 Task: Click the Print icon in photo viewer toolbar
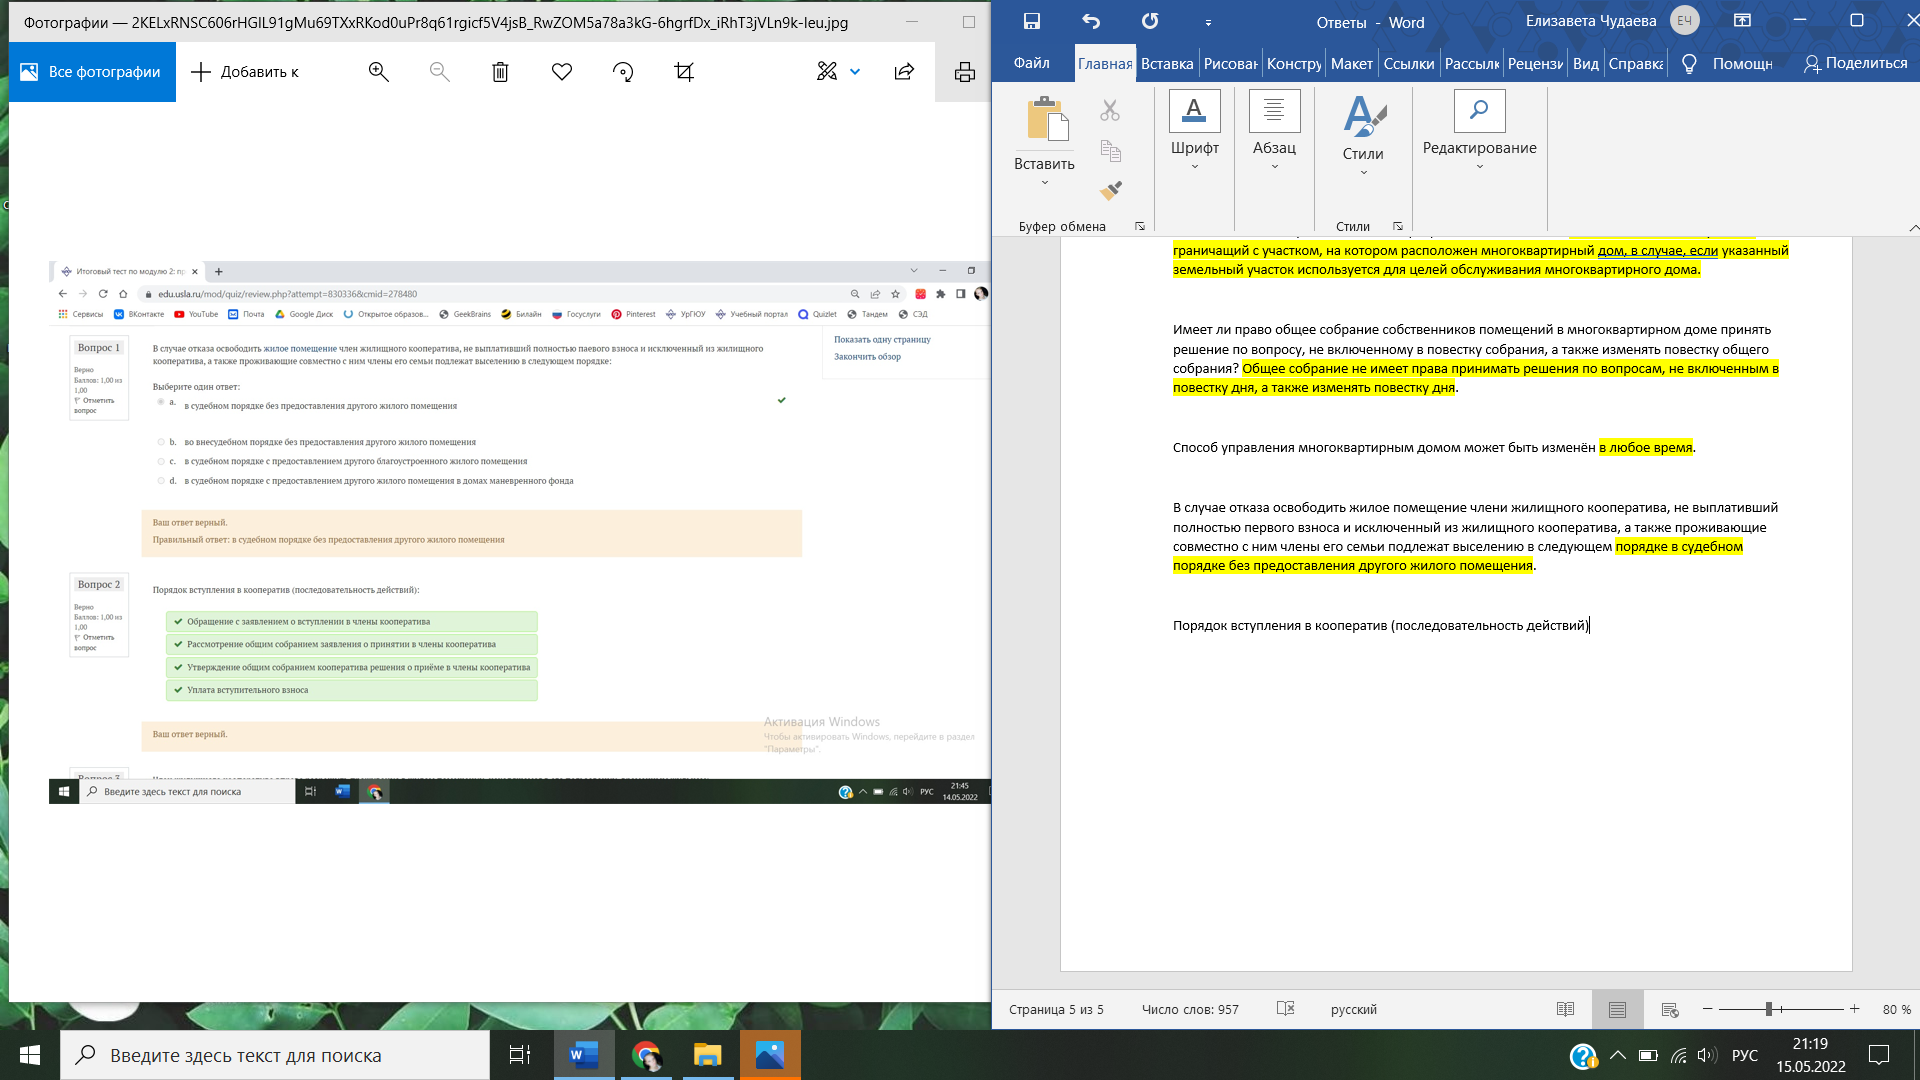[965, 71]
